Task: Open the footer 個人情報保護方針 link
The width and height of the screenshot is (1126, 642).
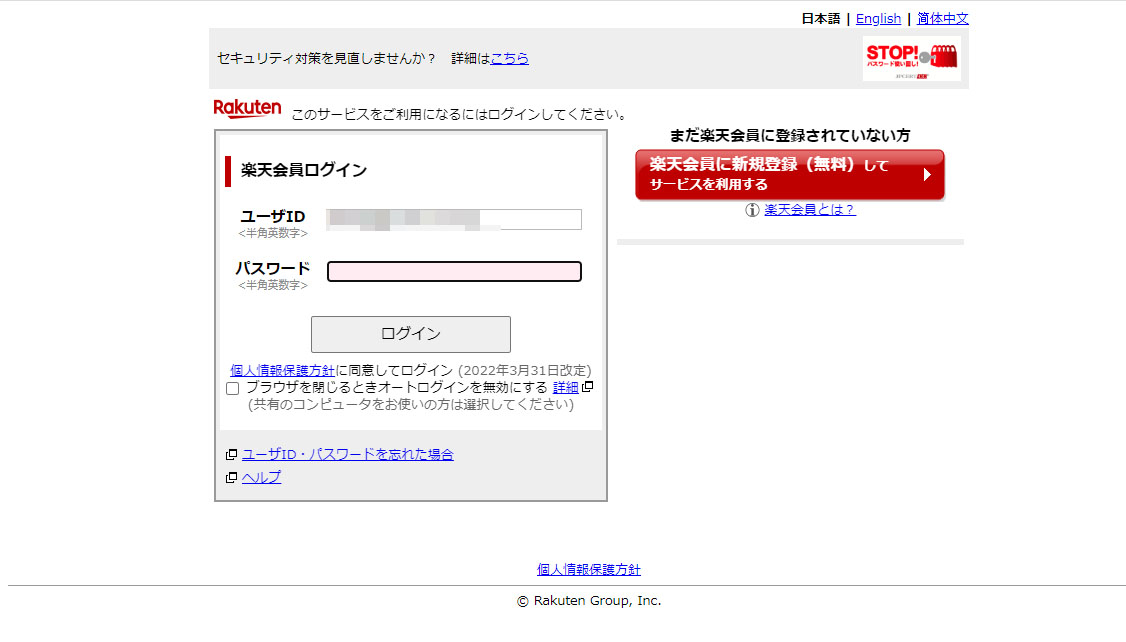Action: (x=588, y=570)
